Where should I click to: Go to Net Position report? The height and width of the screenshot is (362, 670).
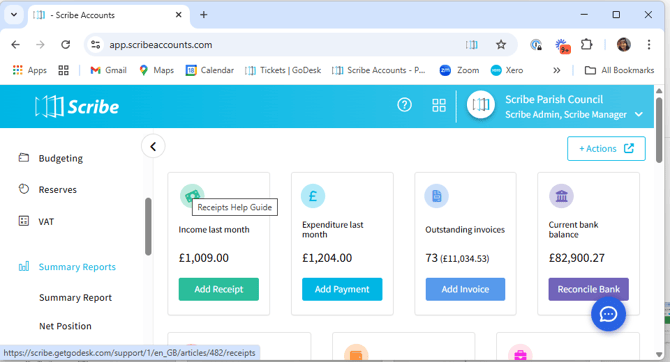(x=65, y=326)
